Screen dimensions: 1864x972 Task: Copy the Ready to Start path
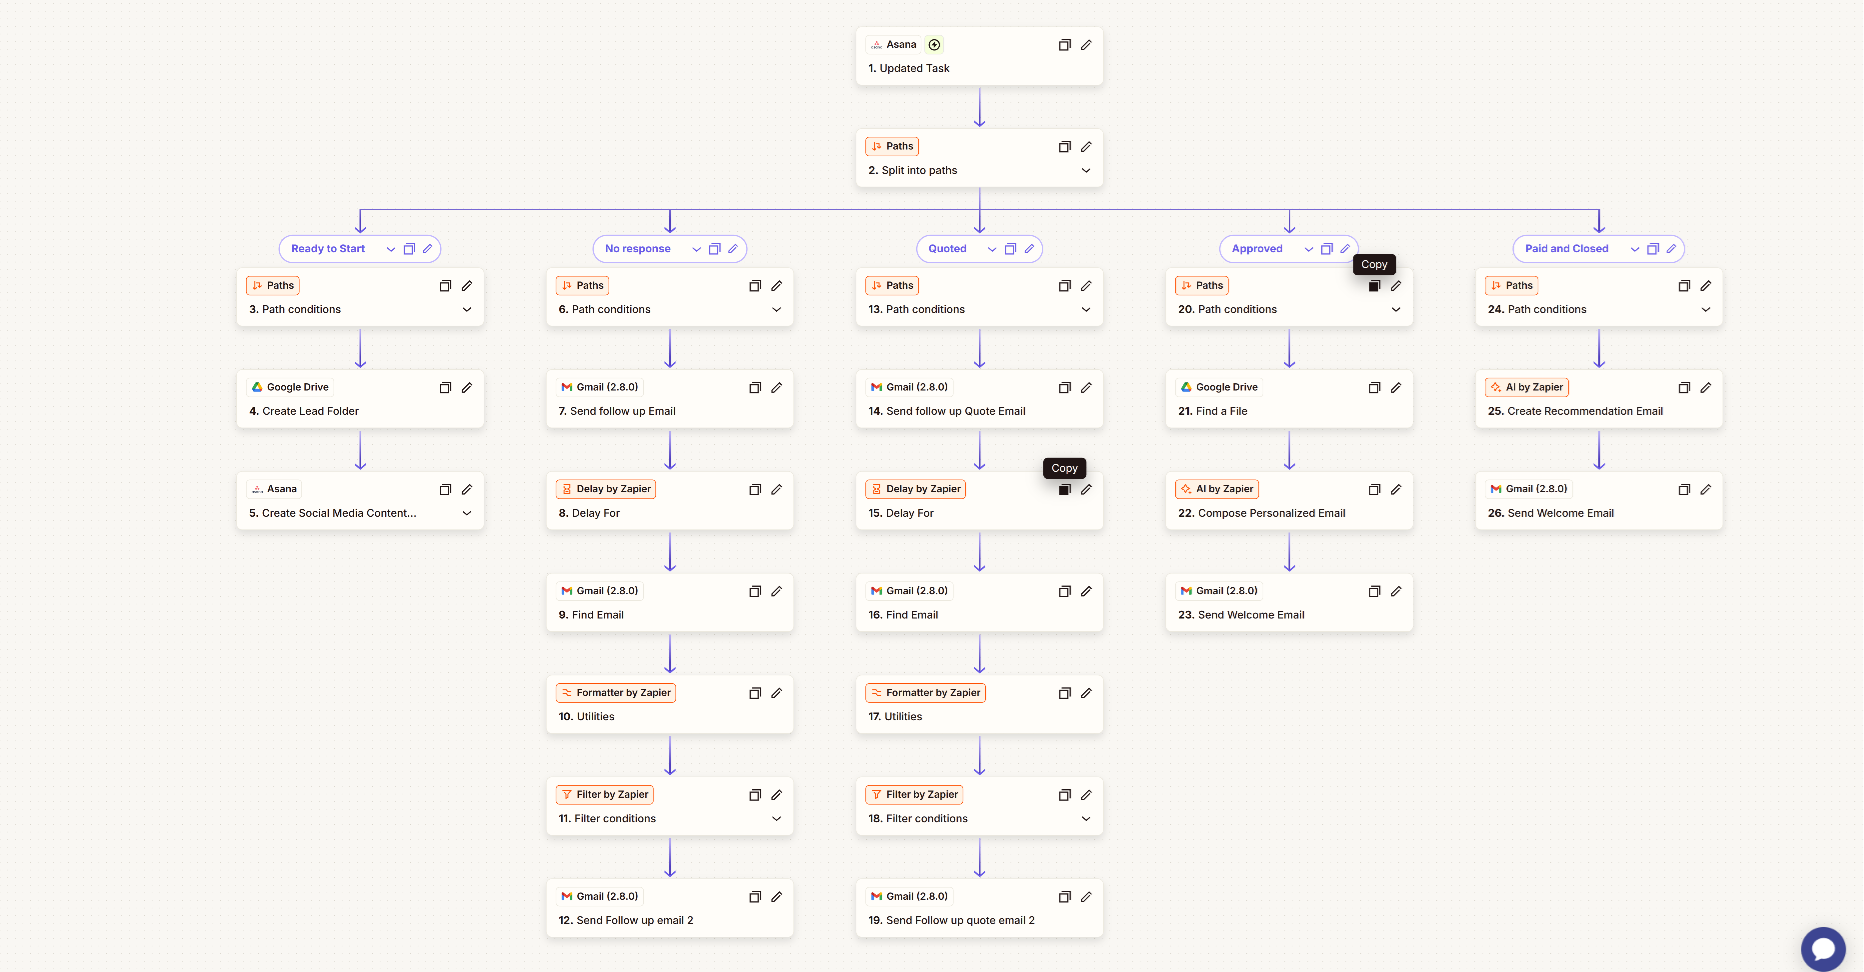tap(409, 249)
